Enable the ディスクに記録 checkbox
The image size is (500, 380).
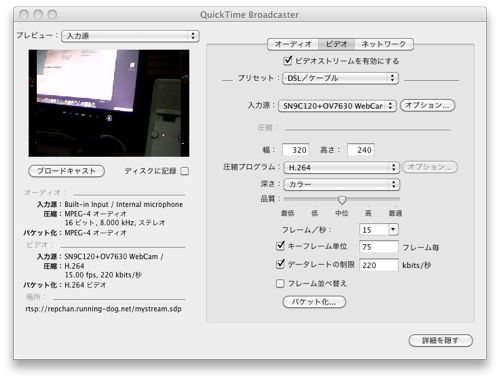point(184,171)
